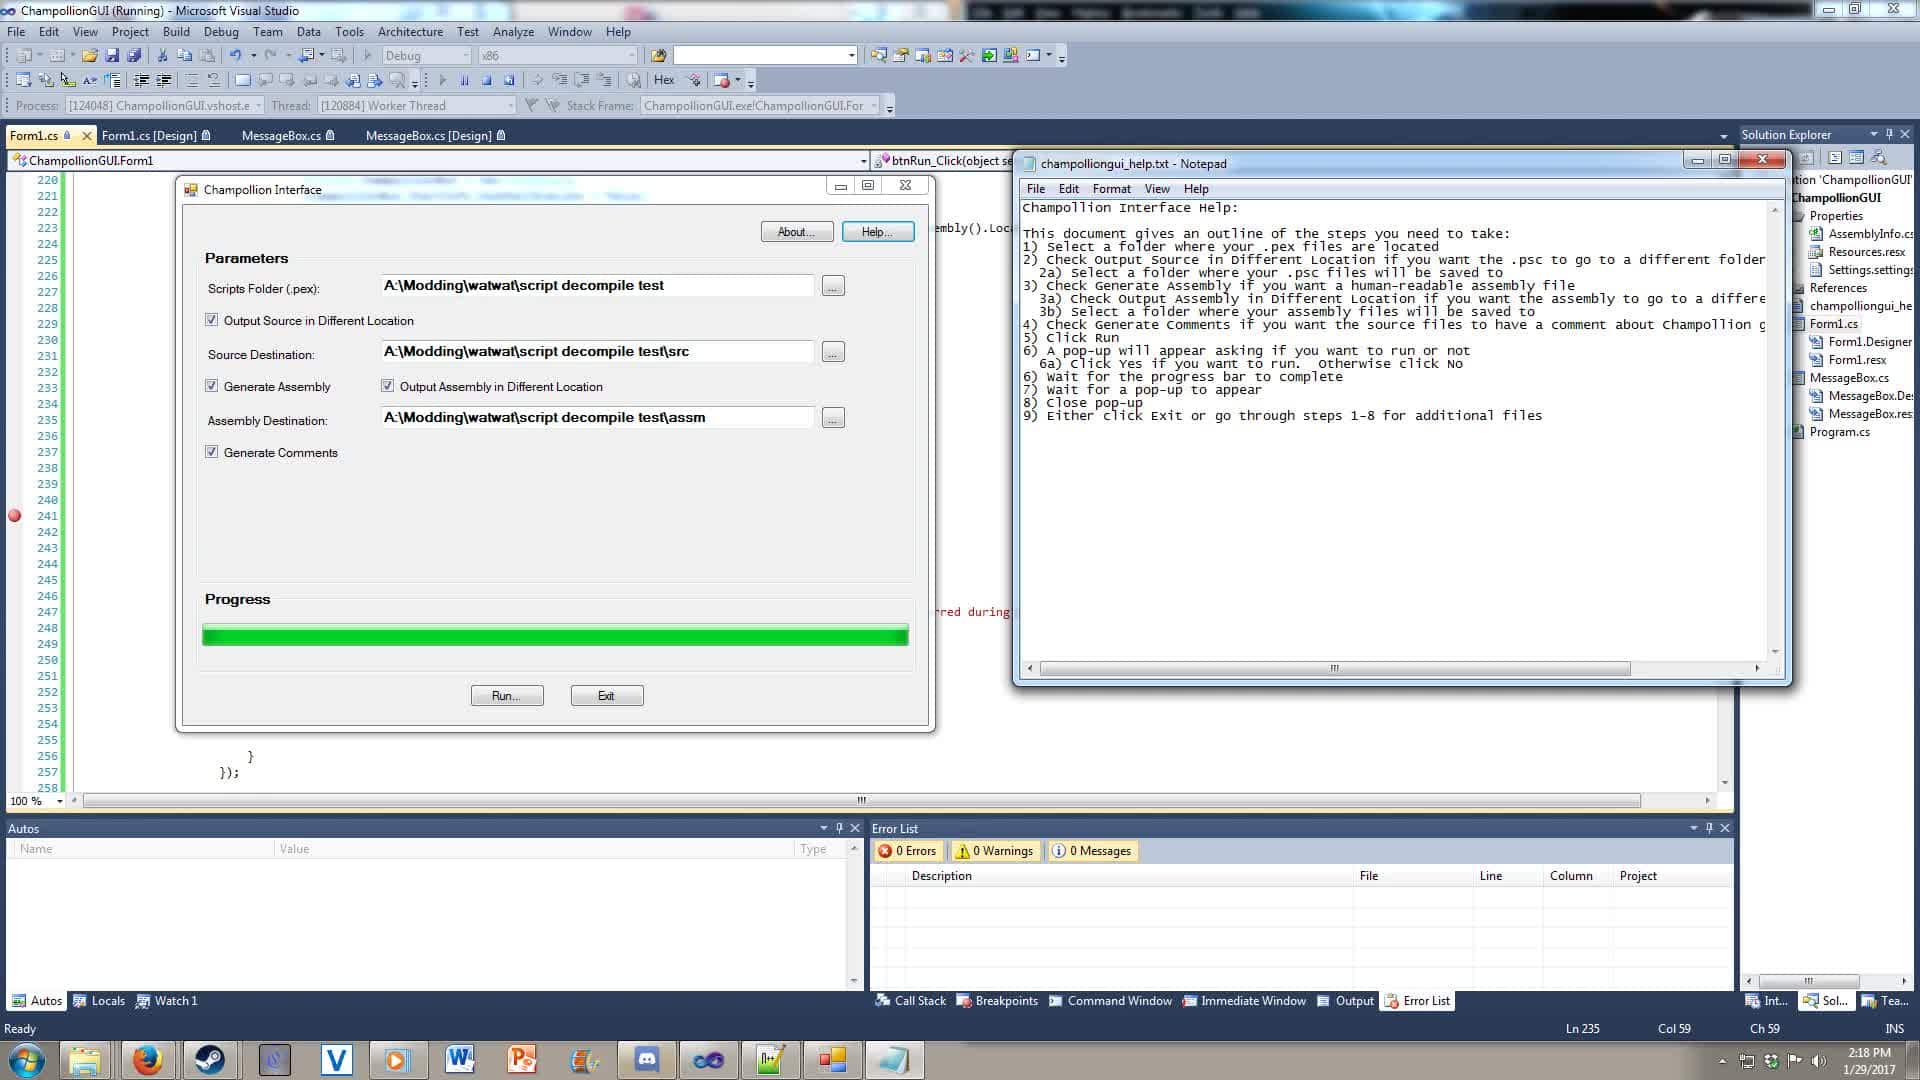The image size is (1920, 1080).
Task: Click browse button next to Assembly Destination
Action: point(833,419)
